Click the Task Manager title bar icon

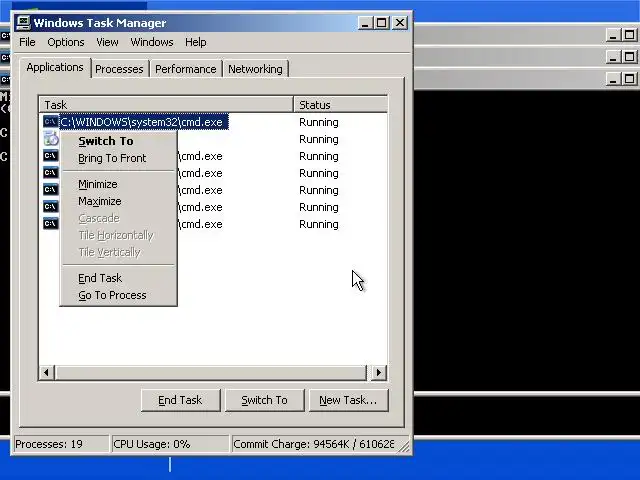23,23
